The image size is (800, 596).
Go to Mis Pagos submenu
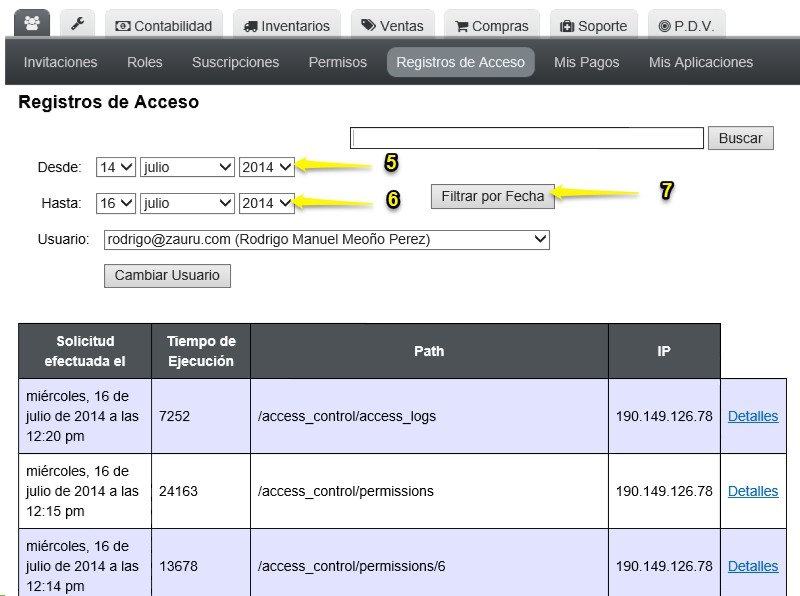tap(587, 62)
